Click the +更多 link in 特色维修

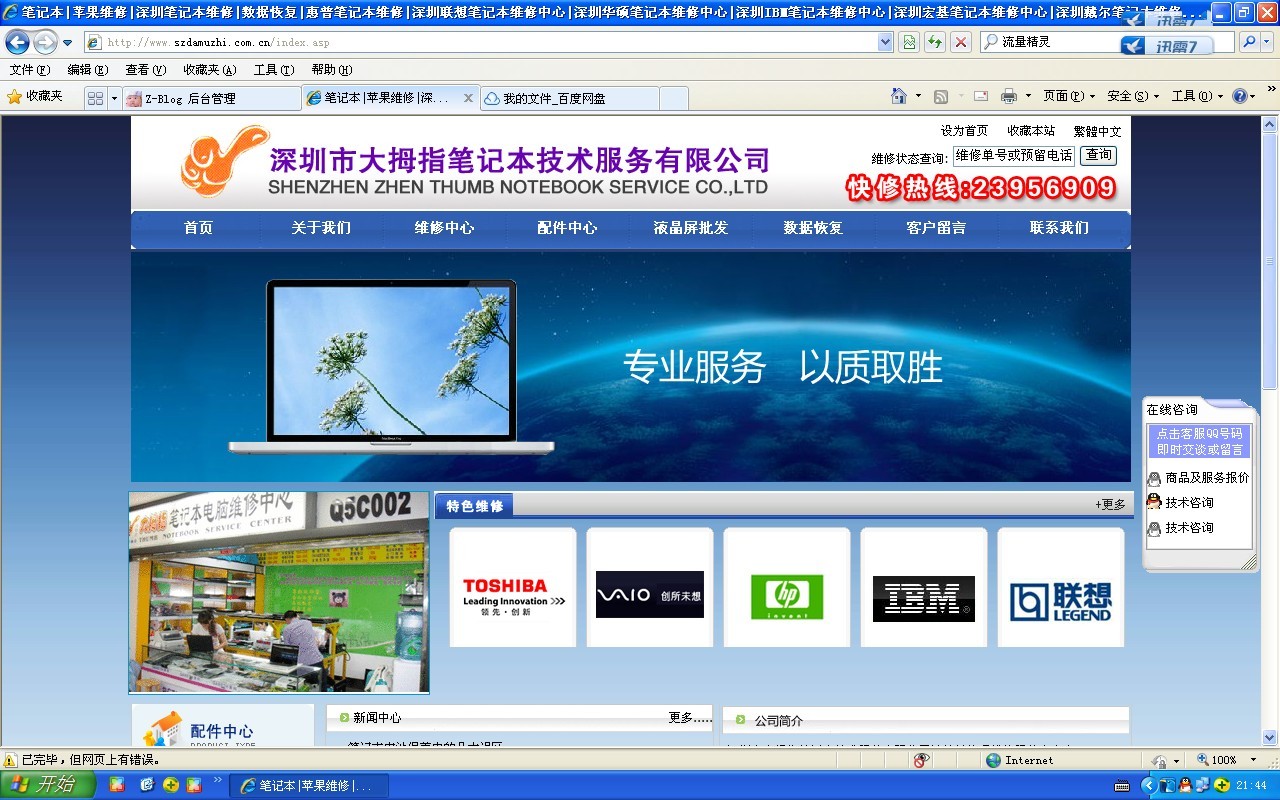click(1110, 505)
